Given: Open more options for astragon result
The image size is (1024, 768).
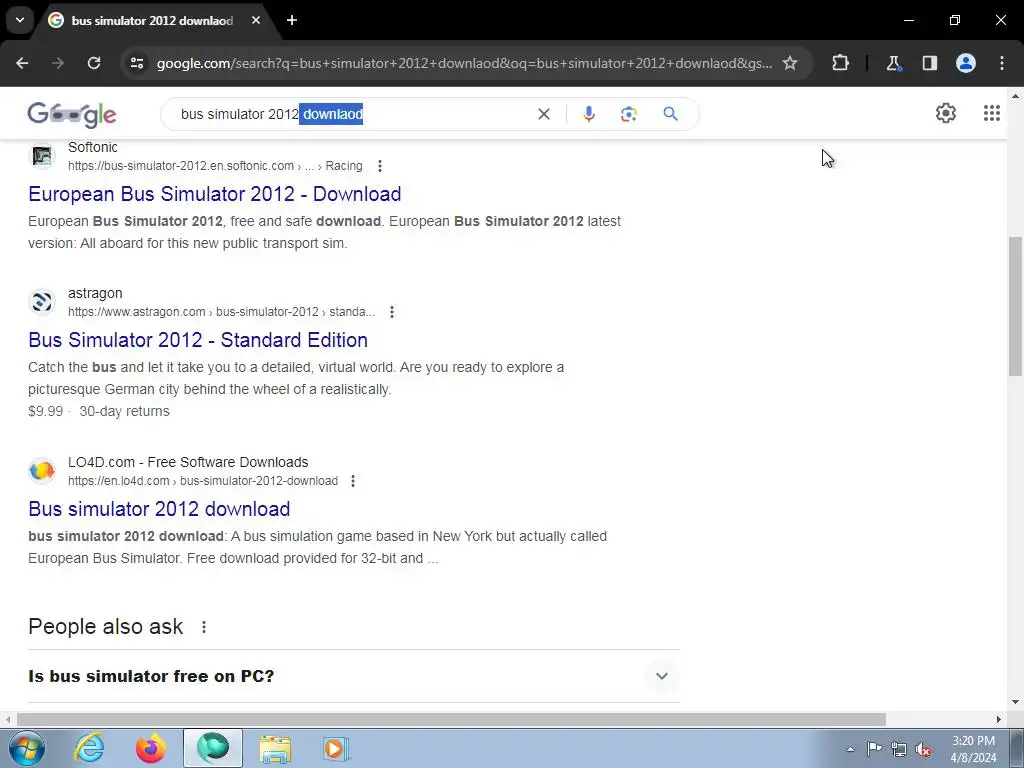Looking at the screenshot, I should pyautogui.click(x=392, y=312).
